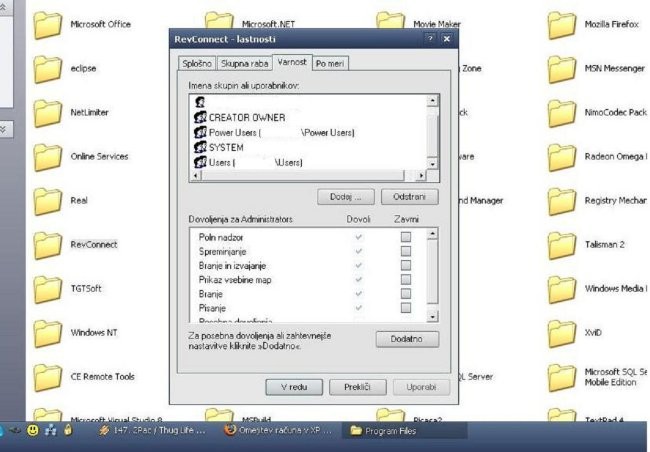Click the TGTSoft folder name label
This screenshot has width=650, height=452.
click(86, 289)
